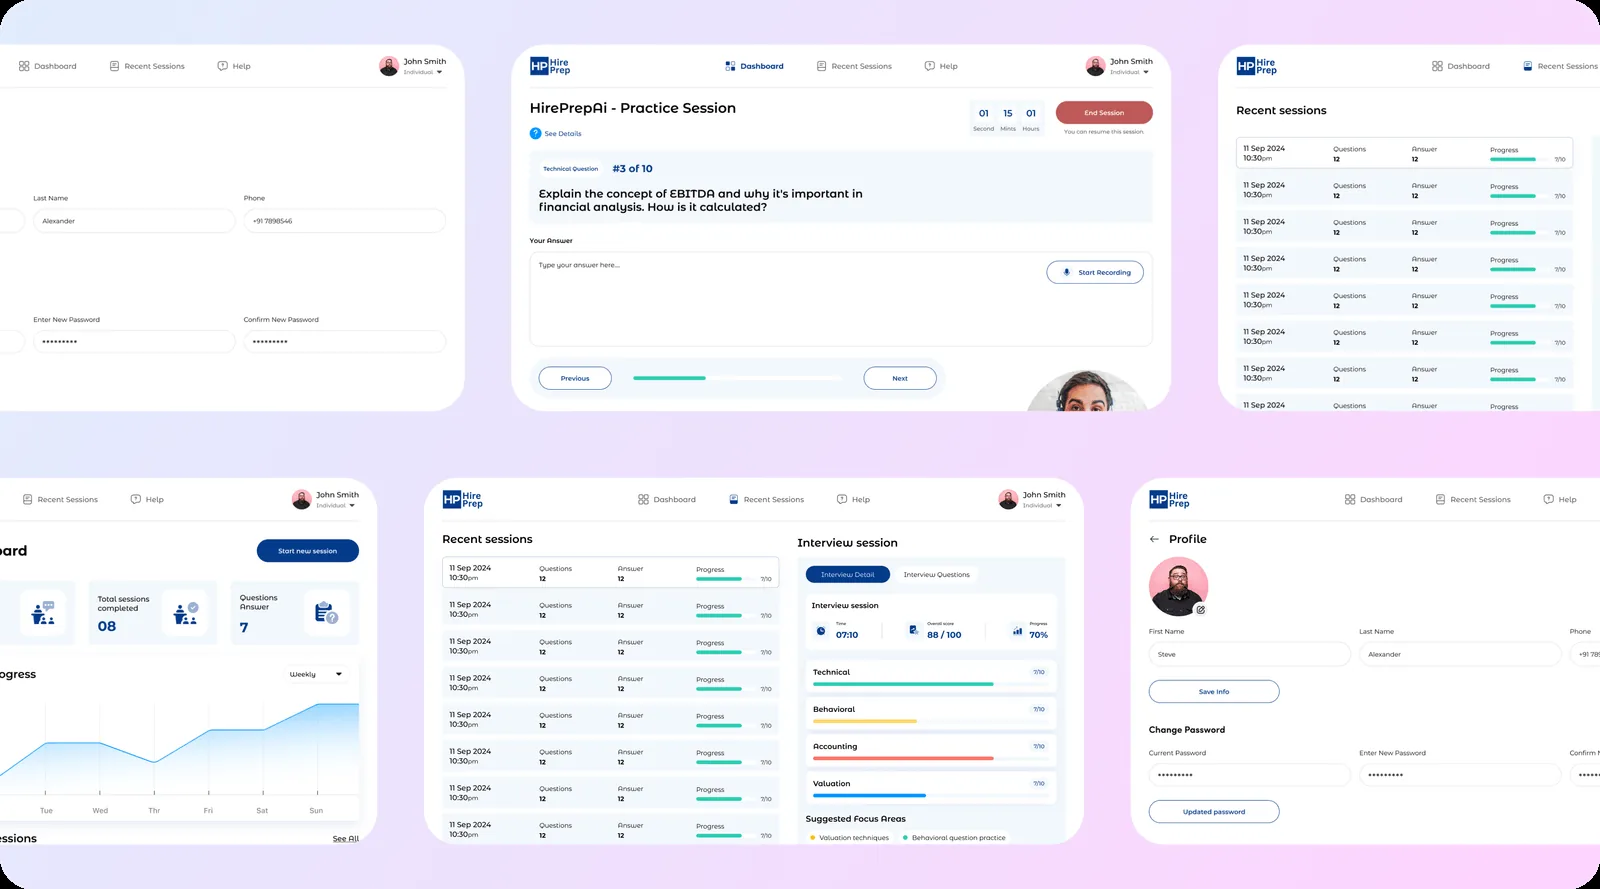Open the See All link below the chart

346,839
